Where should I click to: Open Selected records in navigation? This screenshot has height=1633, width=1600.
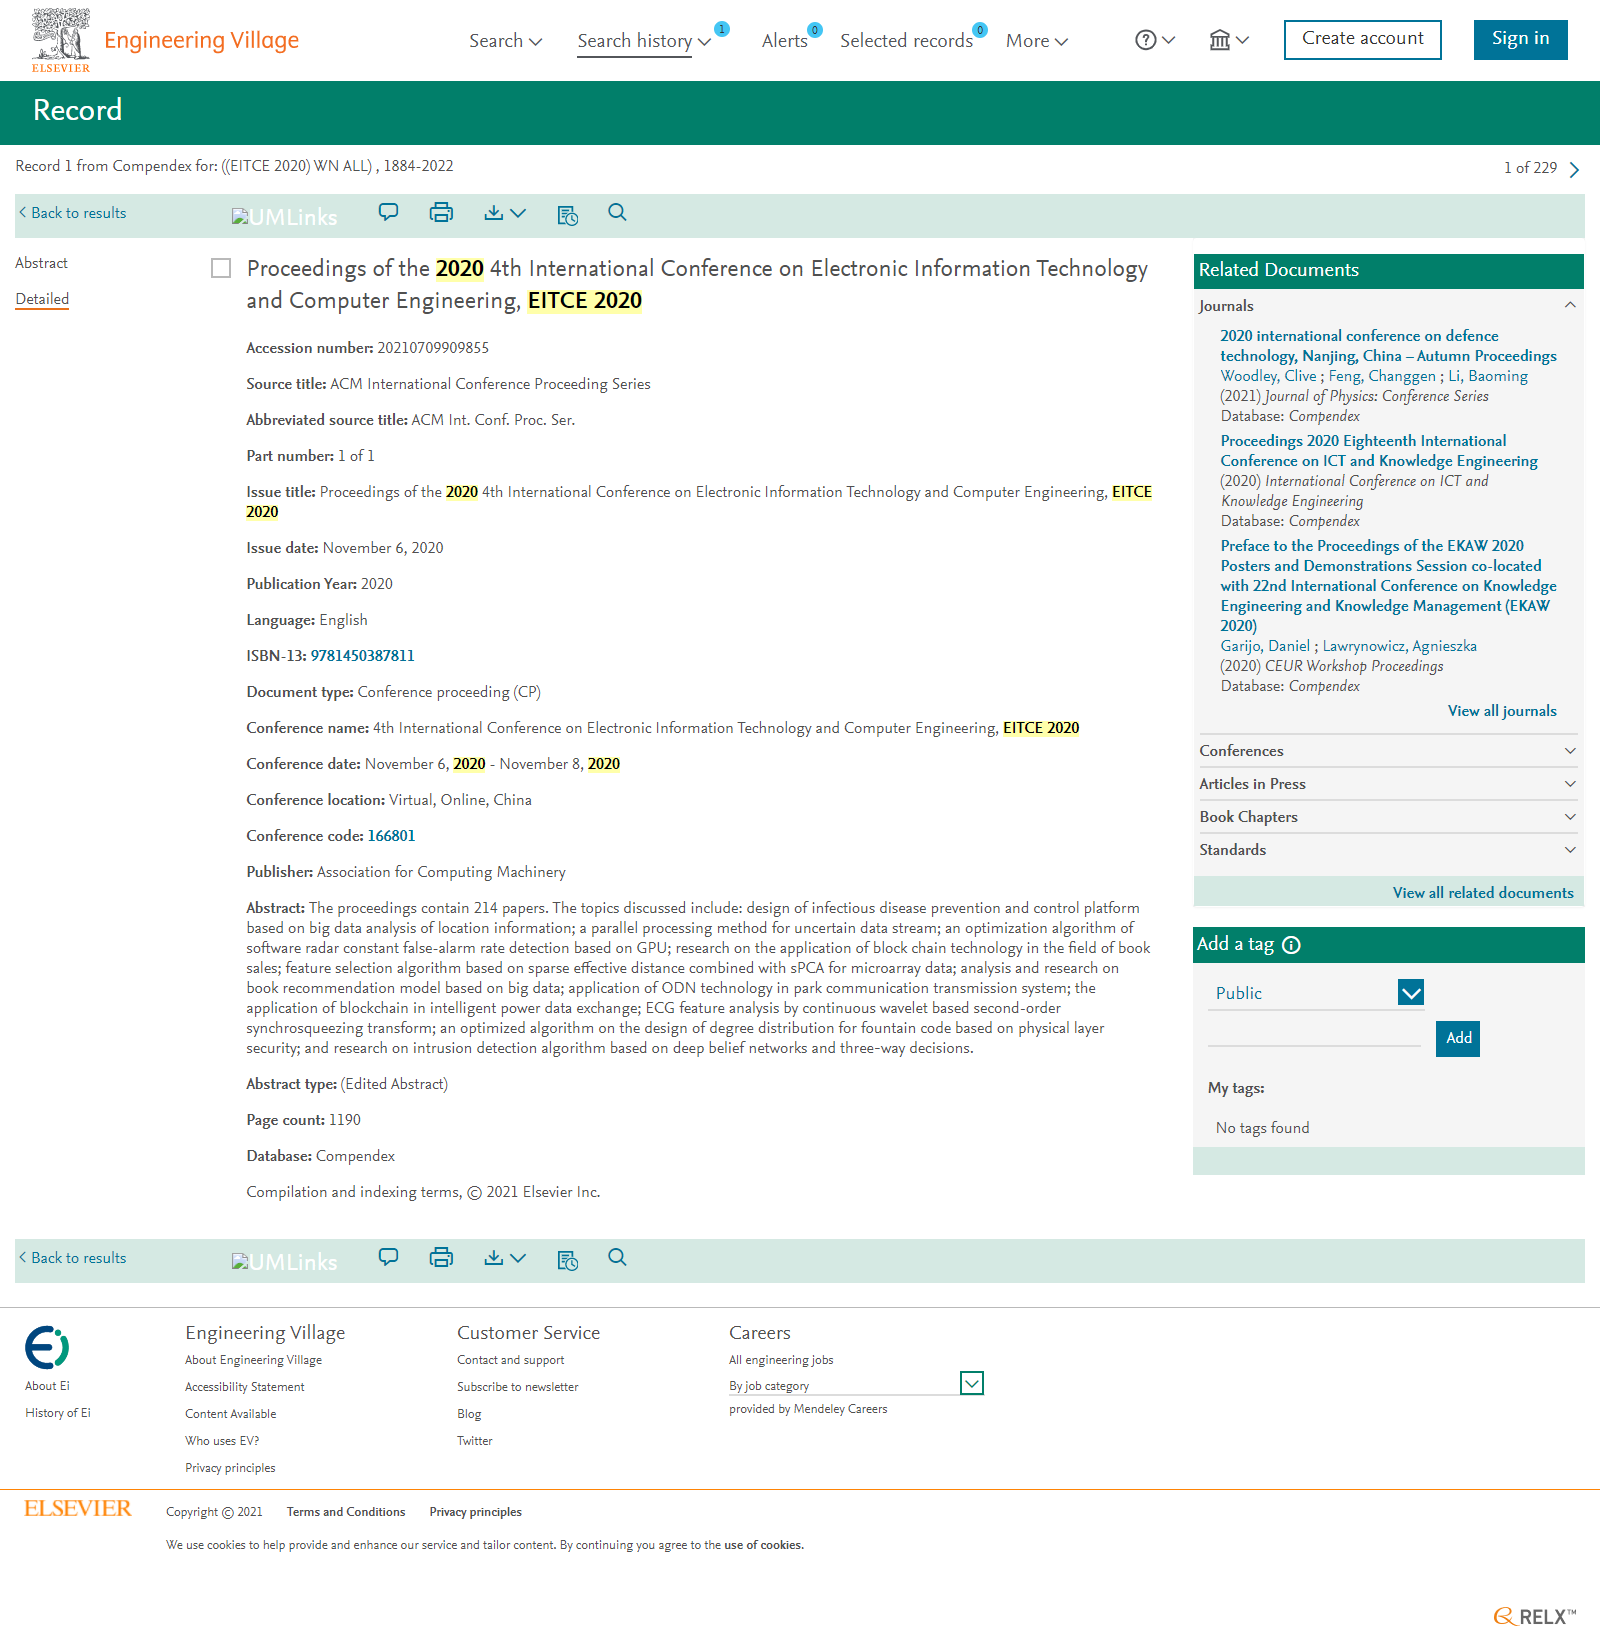(906, 41)
